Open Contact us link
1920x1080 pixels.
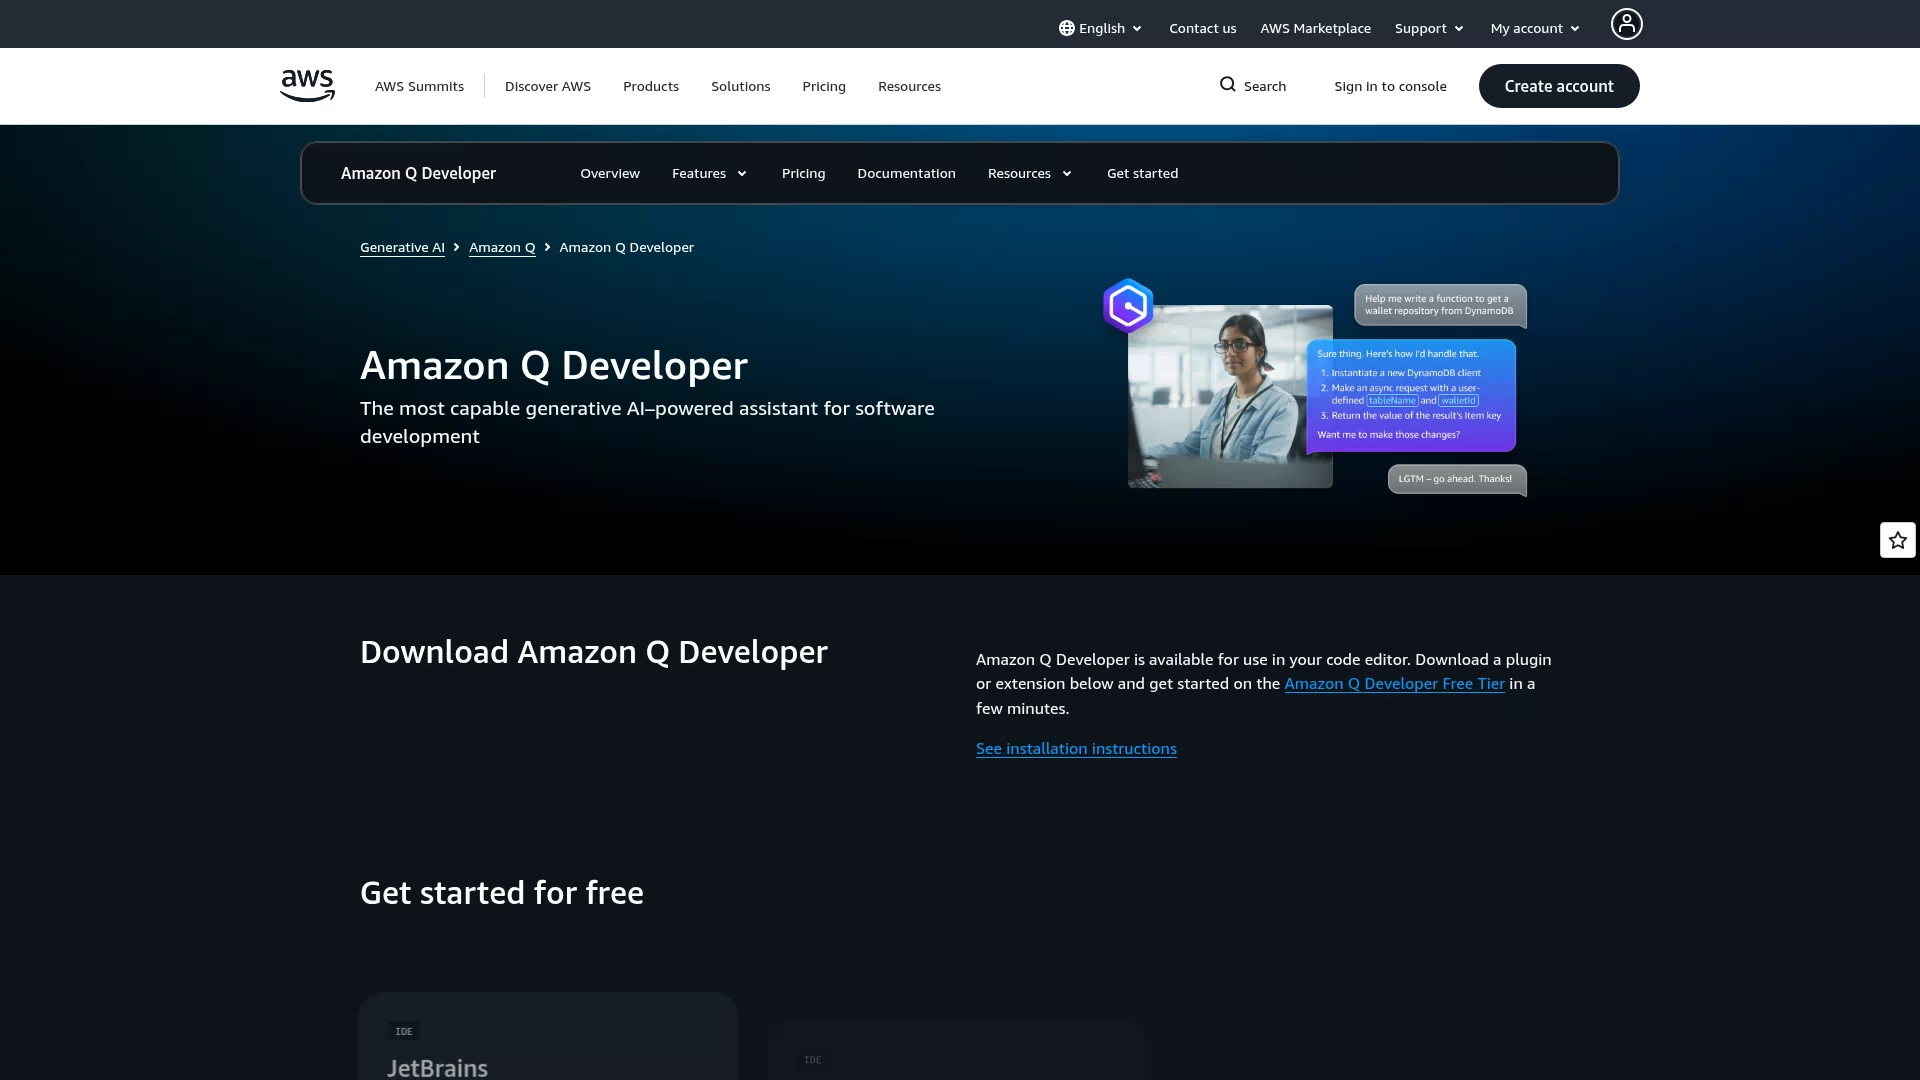pos(1202,28)
